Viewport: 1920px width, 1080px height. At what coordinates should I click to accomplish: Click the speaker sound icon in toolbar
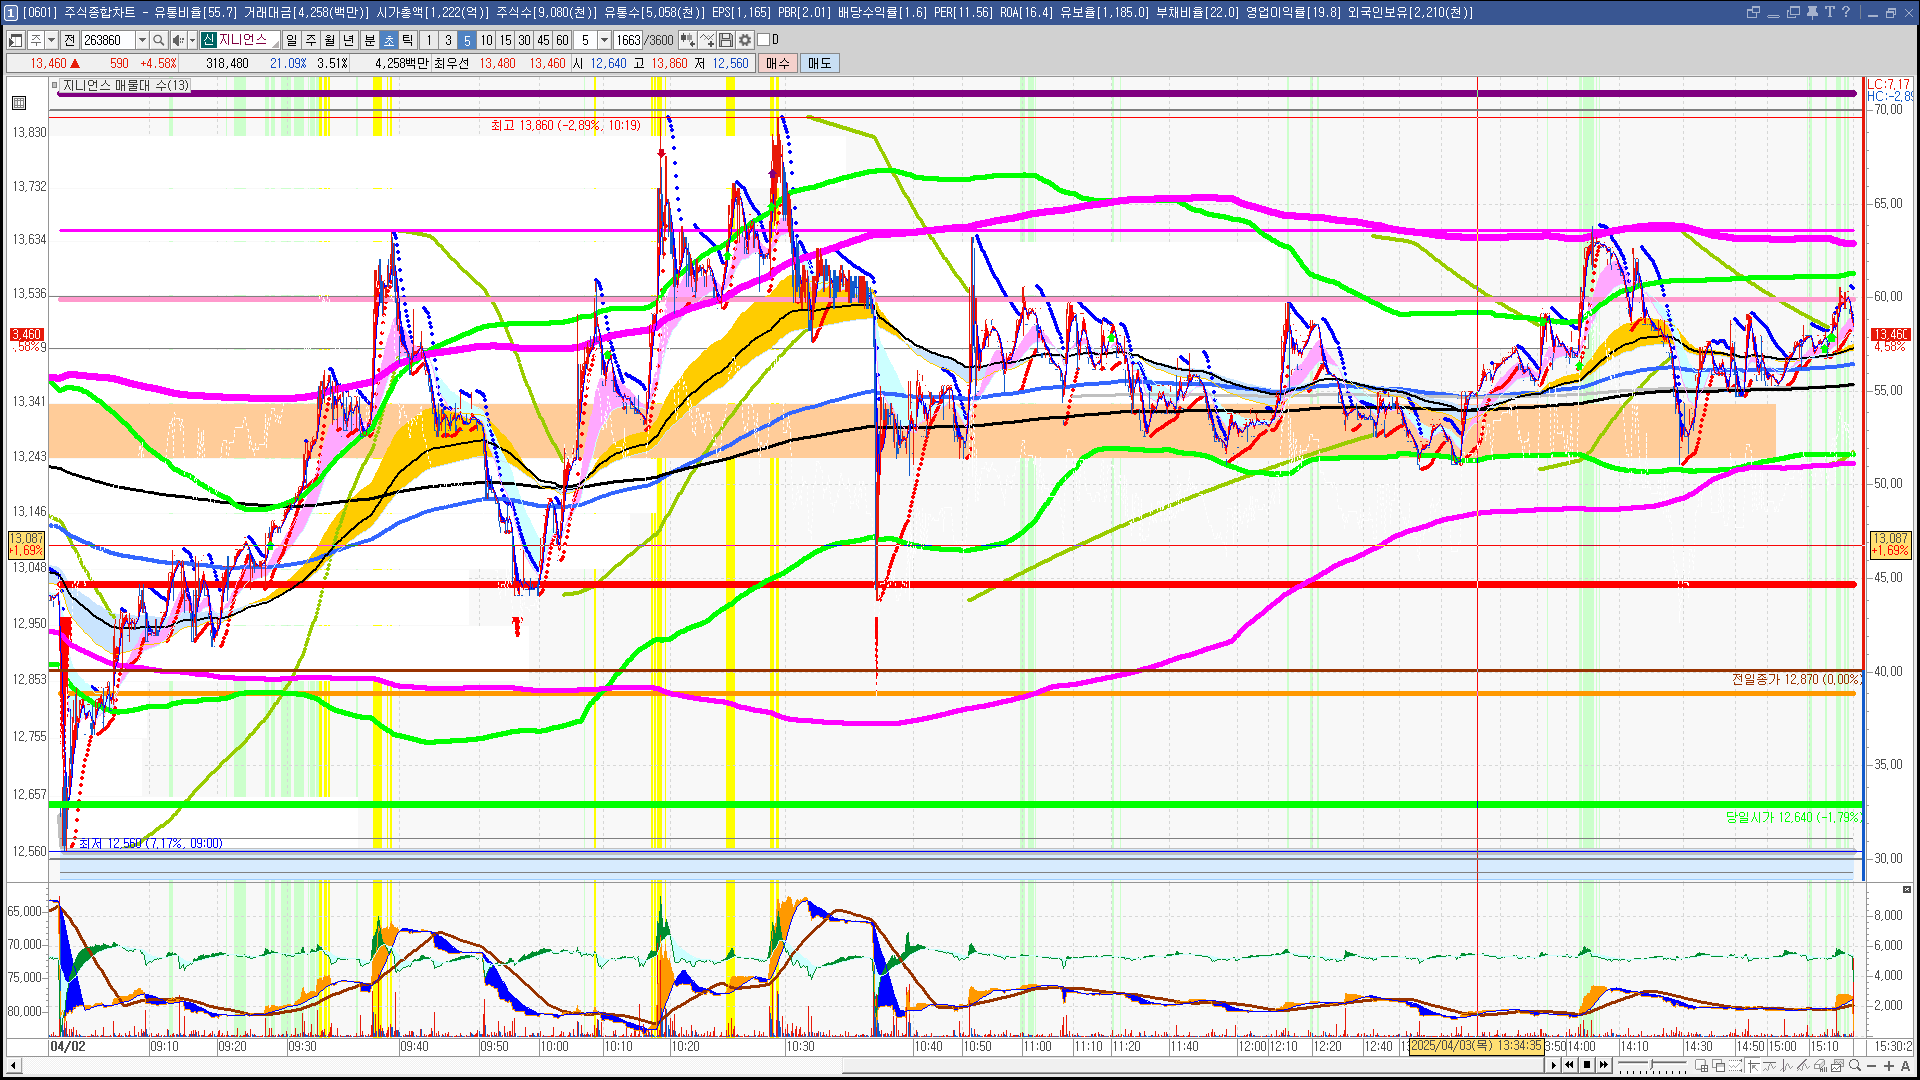tap(177, 40)
